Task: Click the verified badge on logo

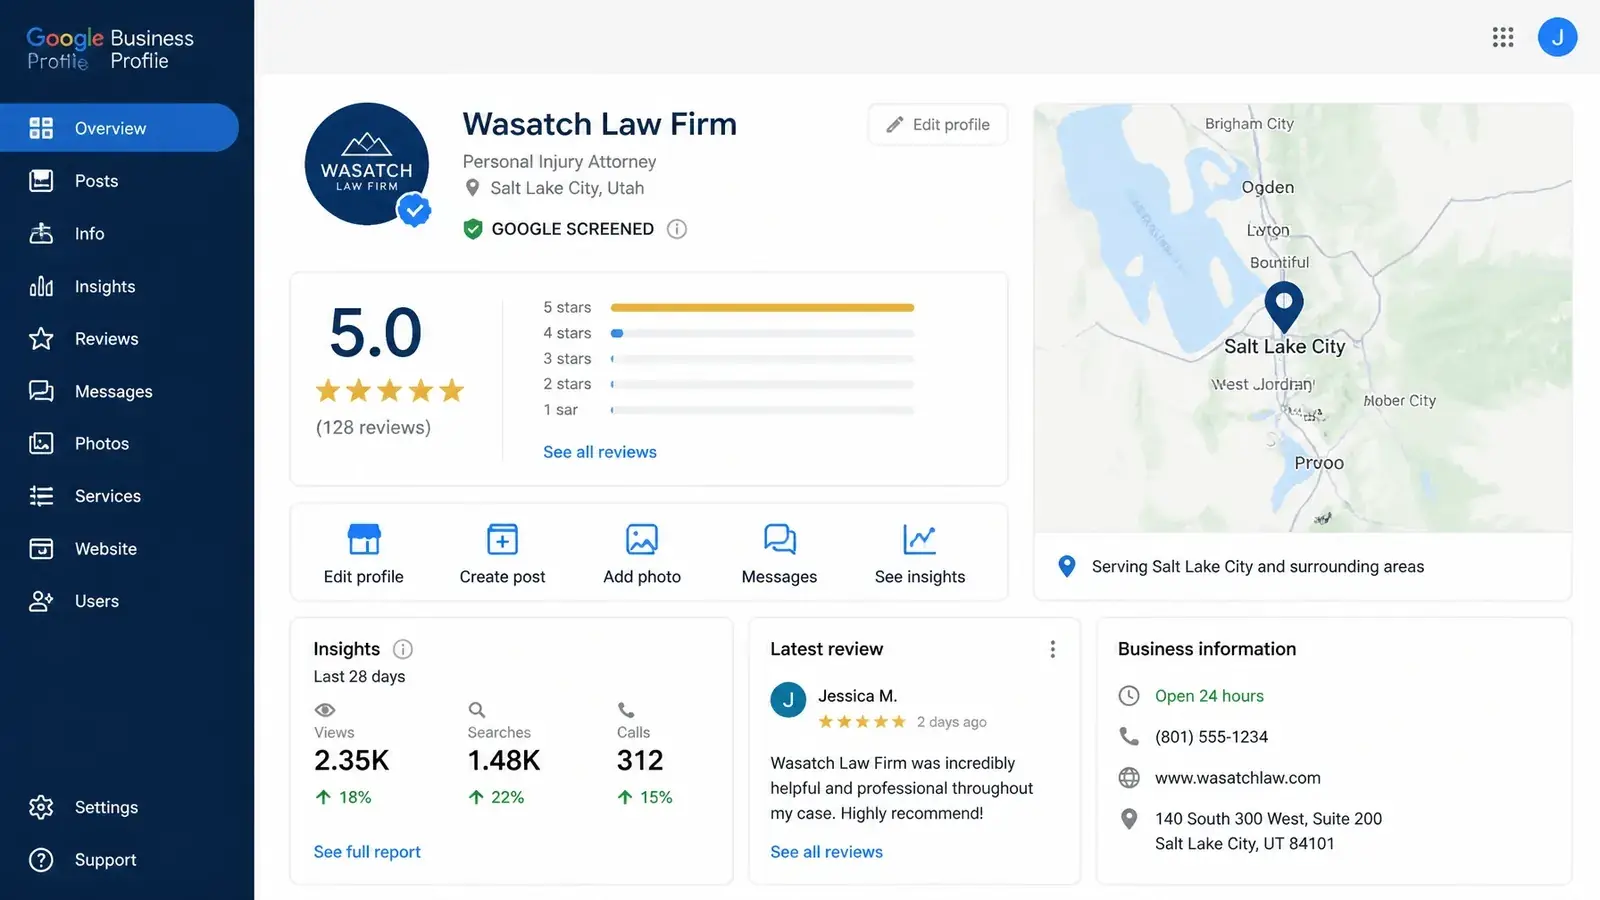Action: click(414, 210)
